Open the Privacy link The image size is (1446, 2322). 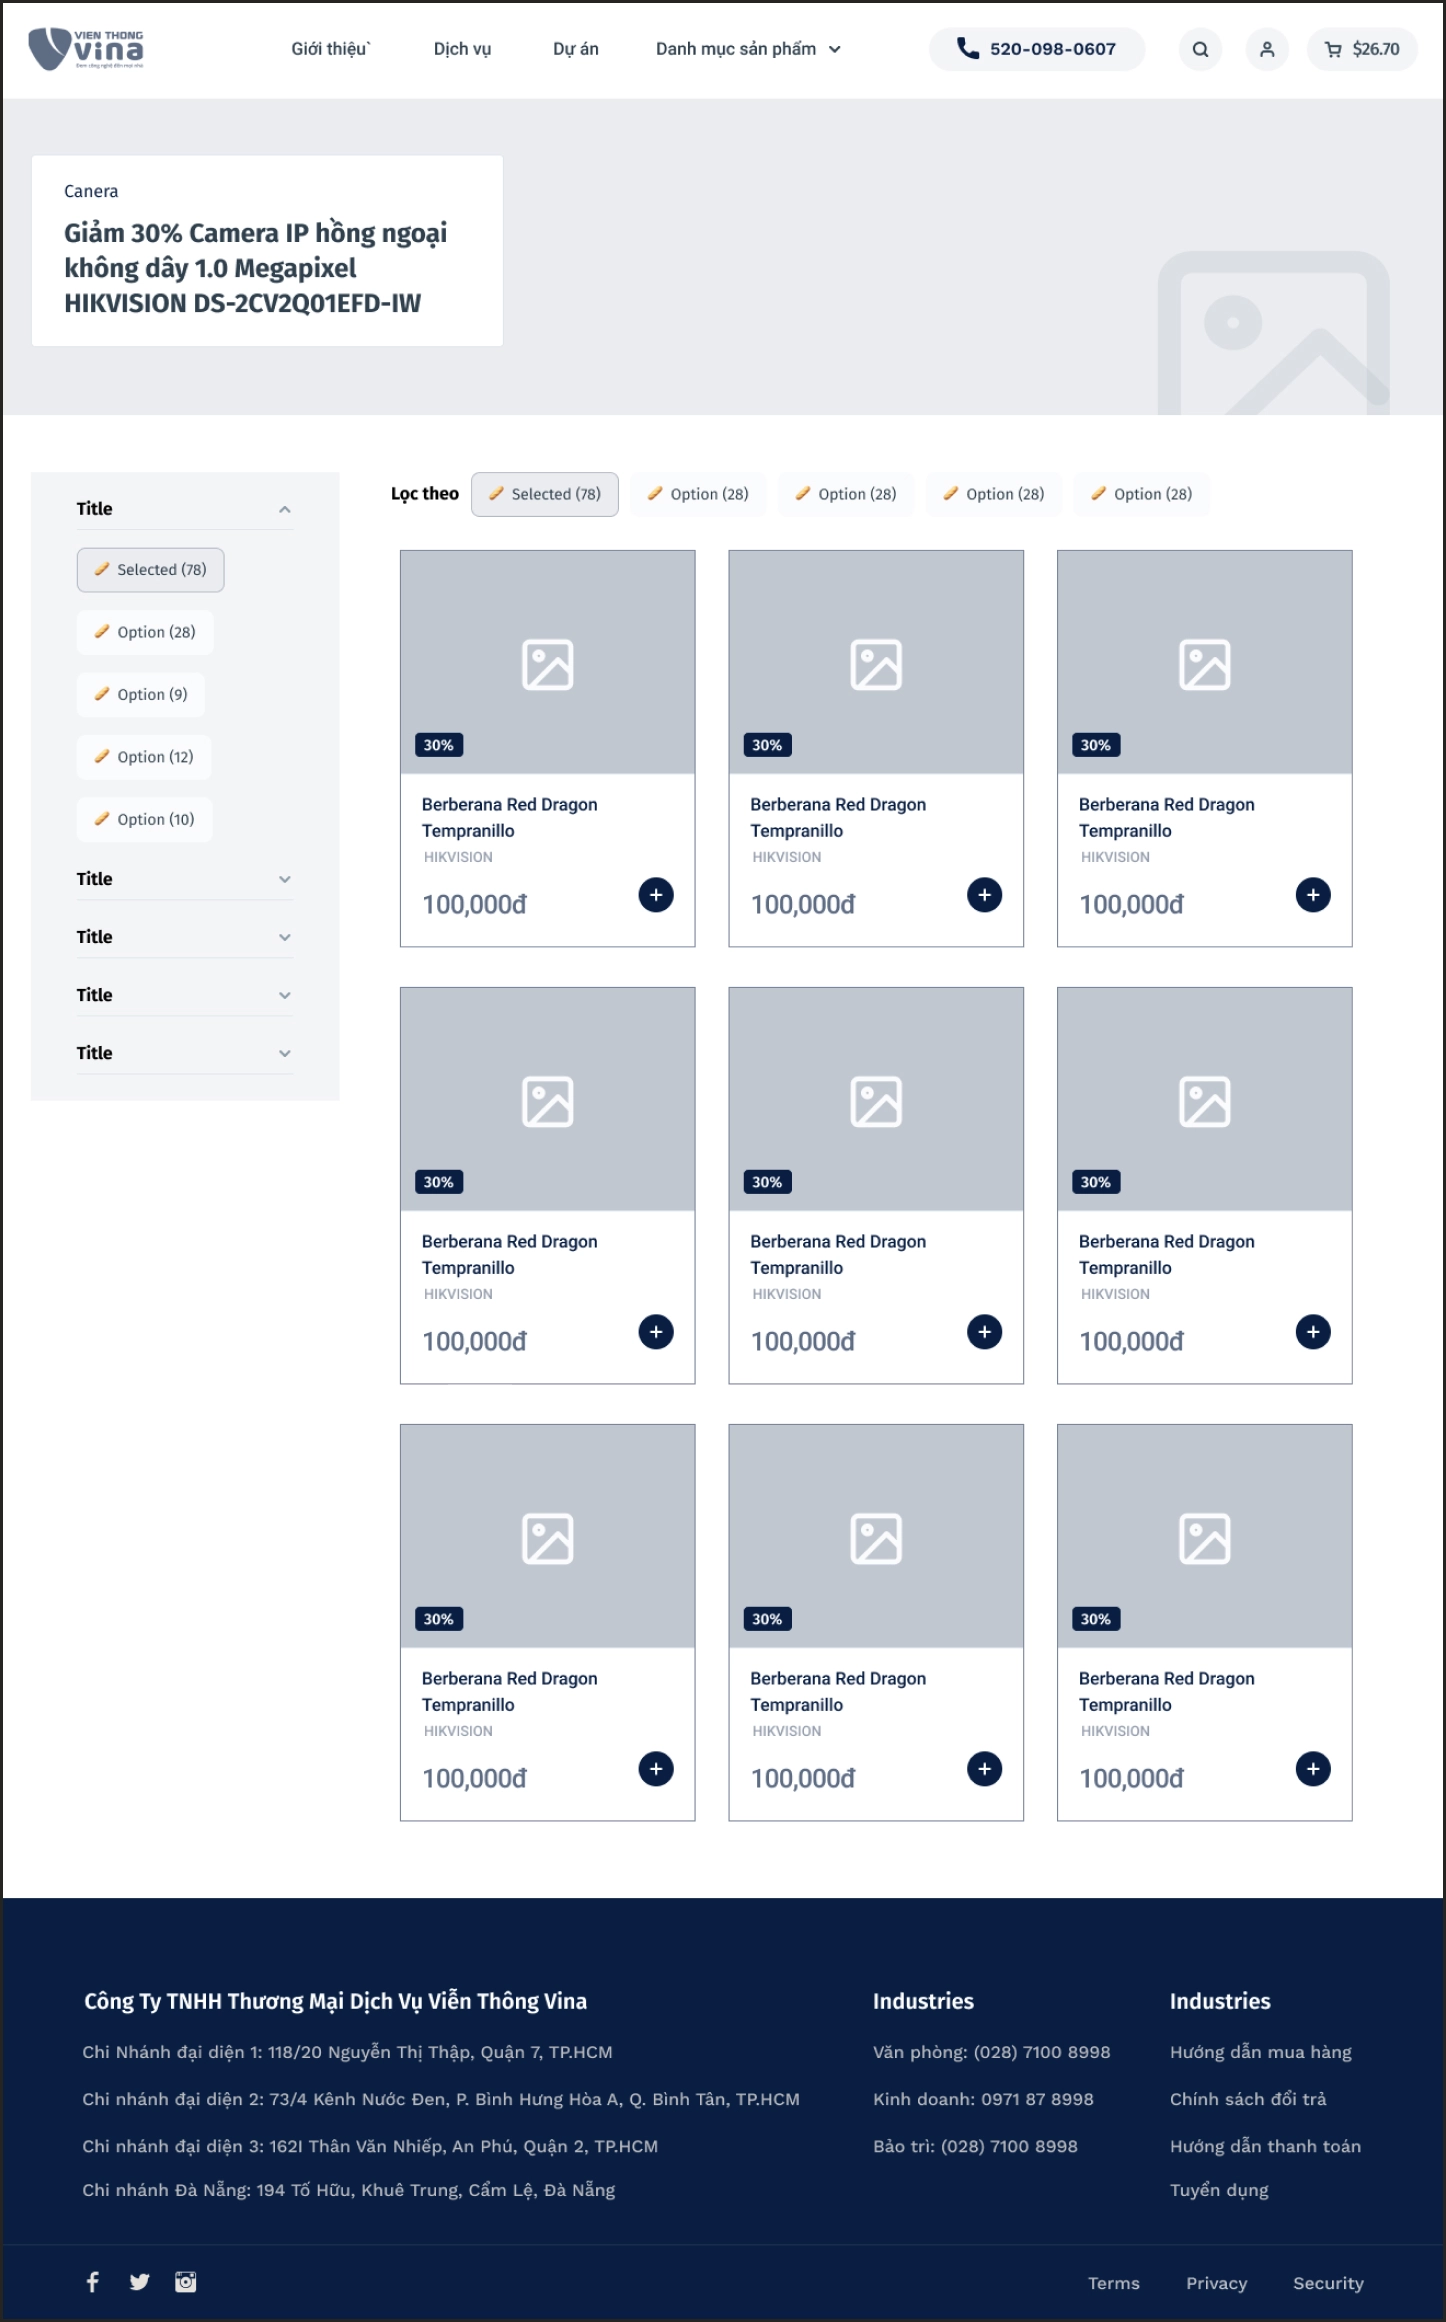click(1216, 2283)
